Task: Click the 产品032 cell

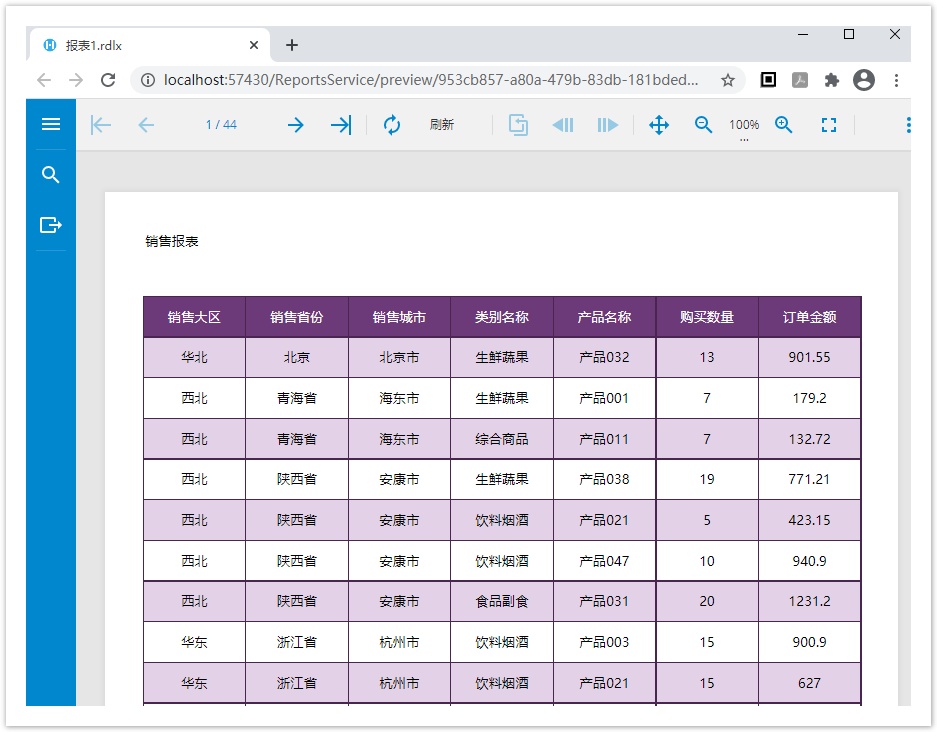Action: pyautogui.click(x=604, y=357)
